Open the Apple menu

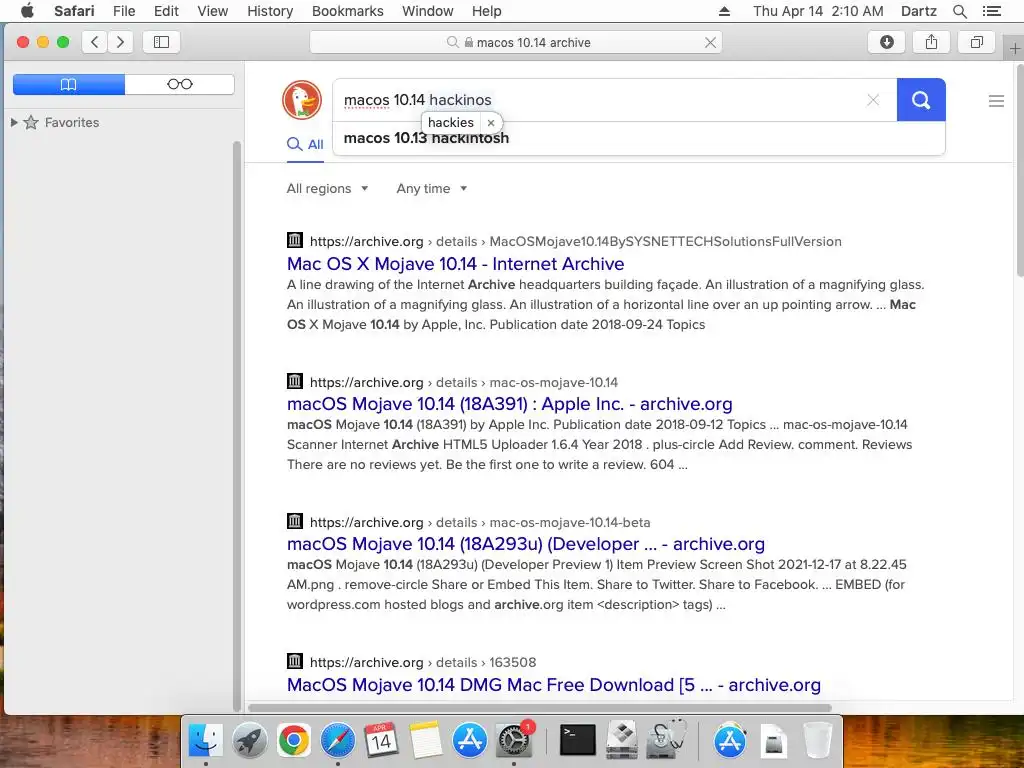coord(27,11)
